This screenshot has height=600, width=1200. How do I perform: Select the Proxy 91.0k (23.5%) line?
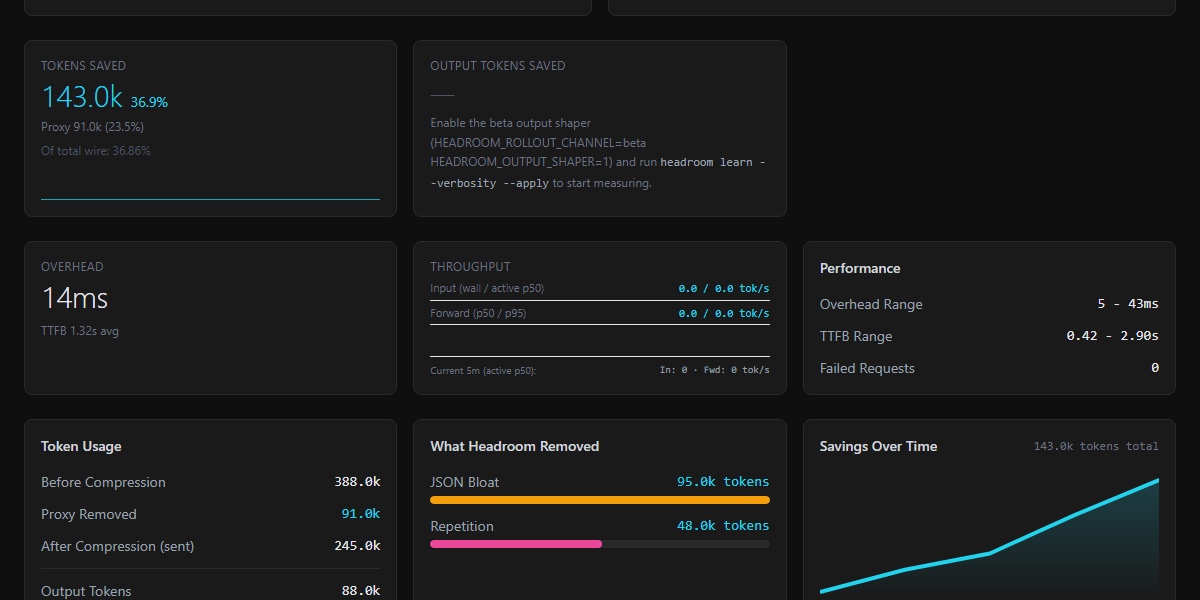tap(92, 127)
